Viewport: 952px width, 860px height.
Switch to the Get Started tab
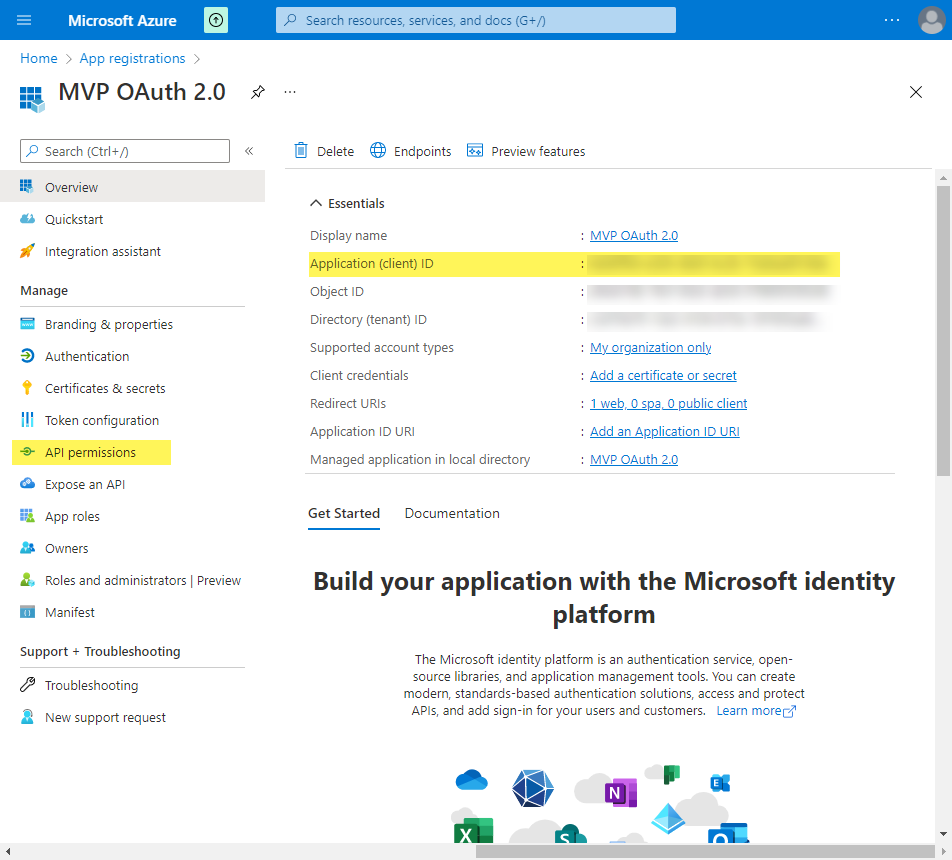point(344,514)
